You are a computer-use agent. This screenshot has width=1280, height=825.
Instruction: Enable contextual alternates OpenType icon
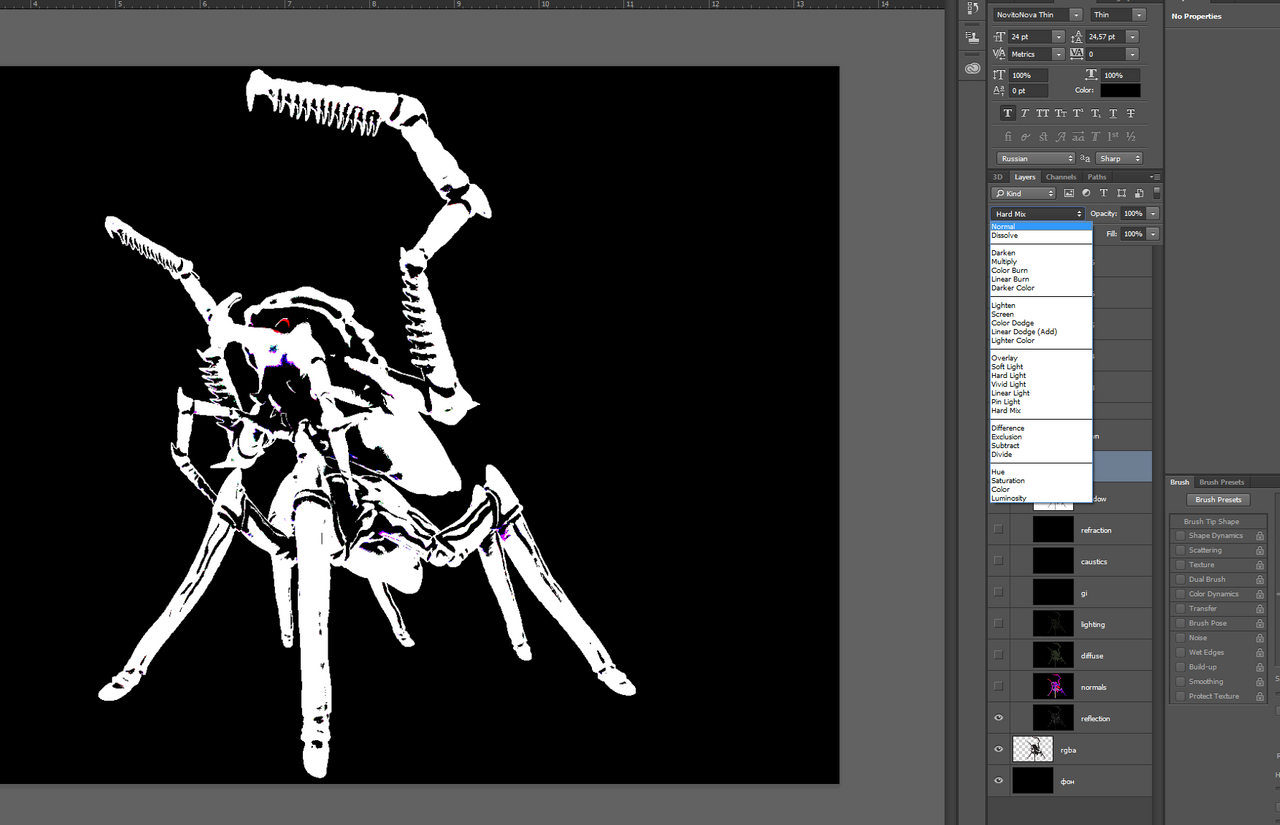[1025, 137]
